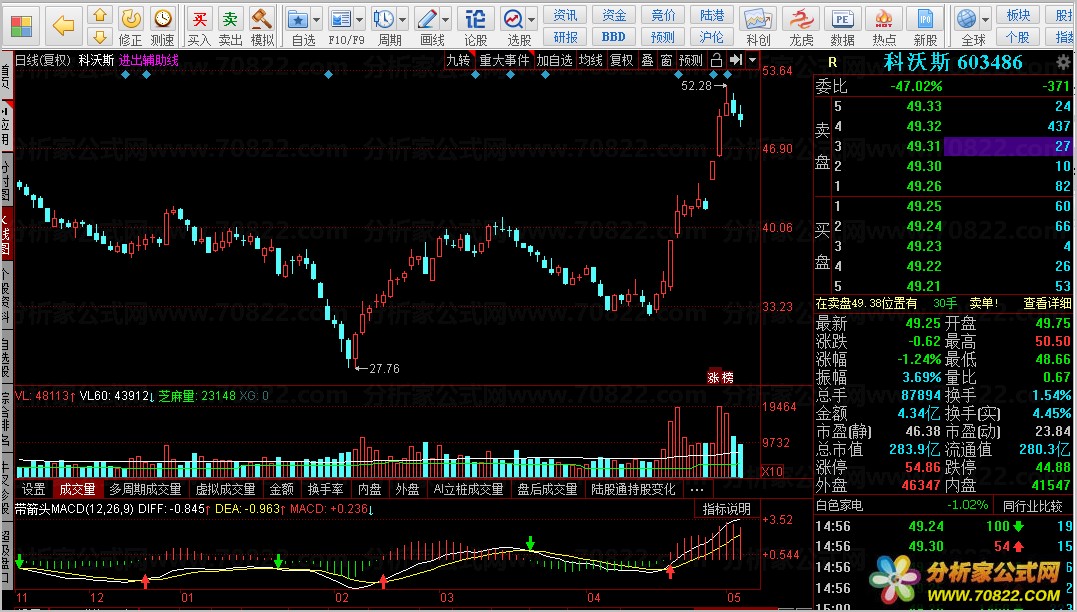1077x612 pixels.
Task: Show more indicator tabs via ellipsis
Action: tap(696, 489)
